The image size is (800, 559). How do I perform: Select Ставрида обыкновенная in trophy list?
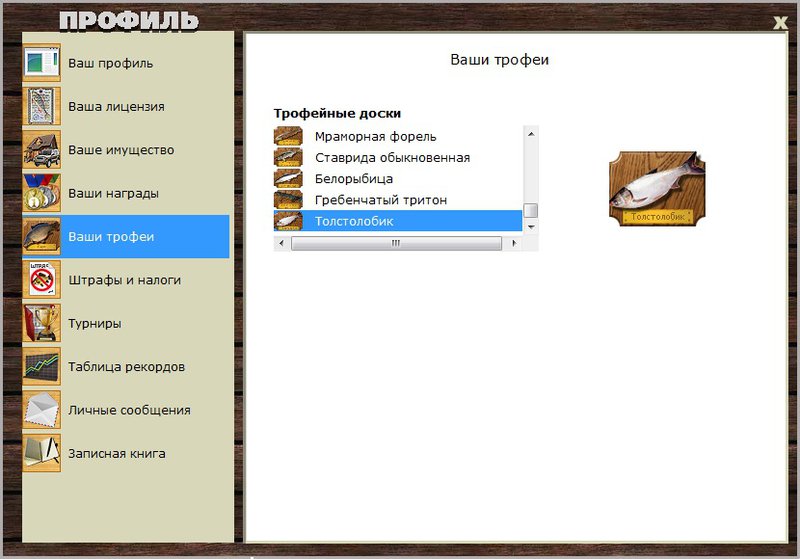398,157
